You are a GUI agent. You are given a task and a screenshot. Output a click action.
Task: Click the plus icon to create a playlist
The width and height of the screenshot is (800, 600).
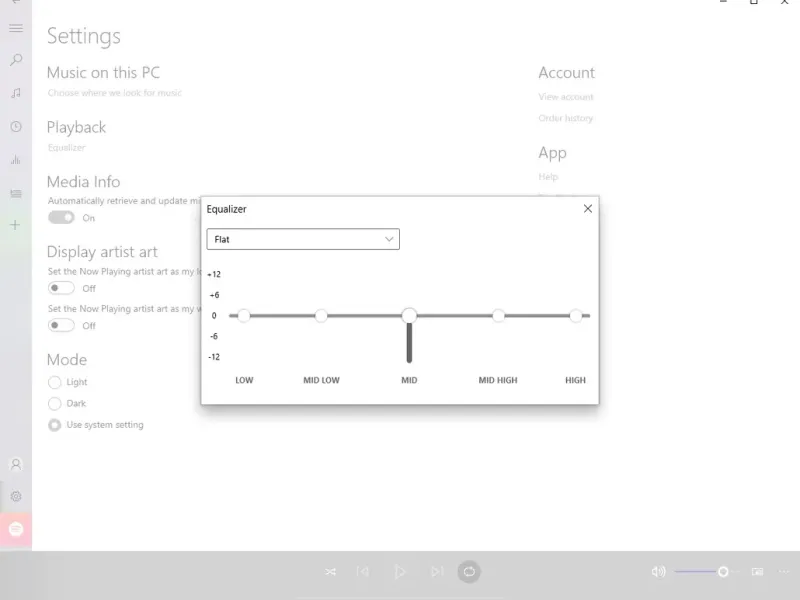tap(15, 225)
